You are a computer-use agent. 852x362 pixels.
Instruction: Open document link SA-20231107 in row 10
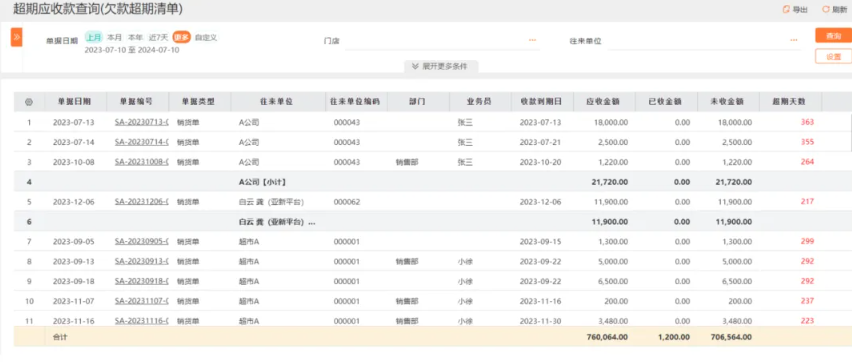point(141,301)
